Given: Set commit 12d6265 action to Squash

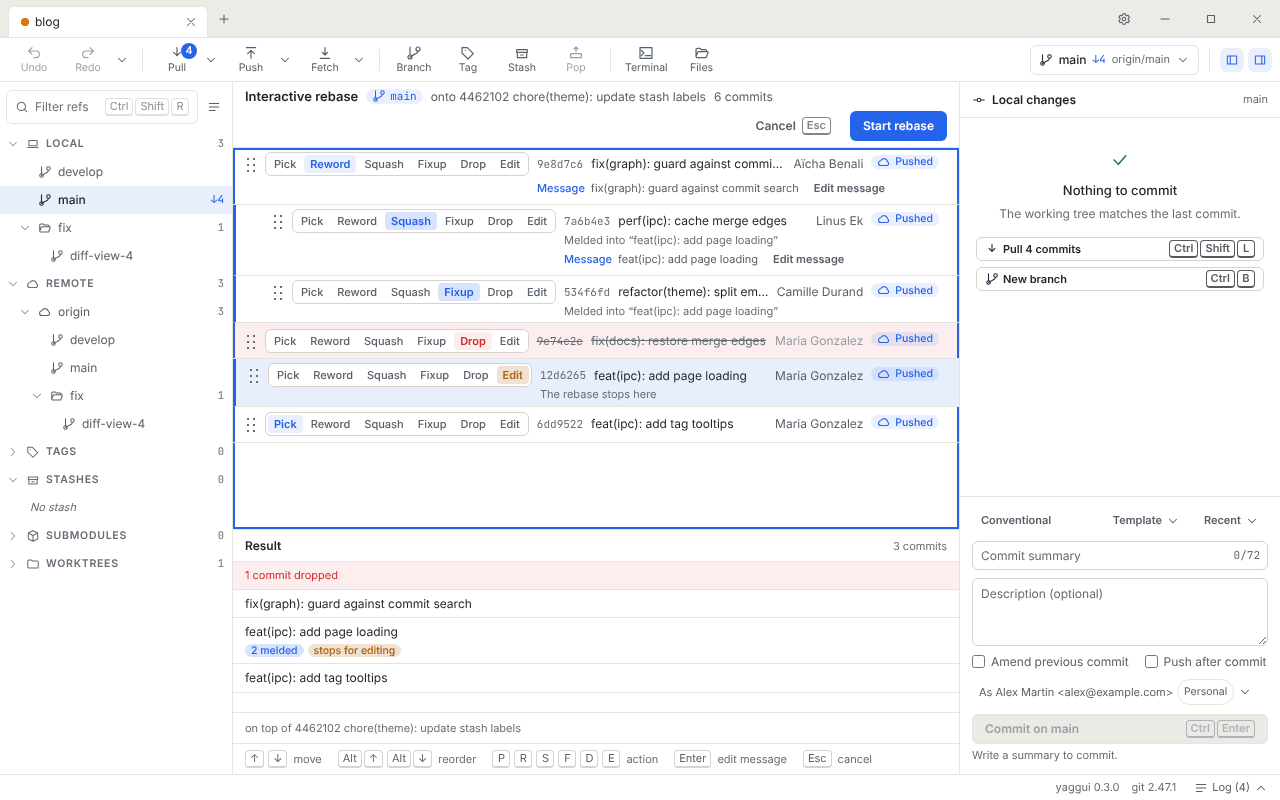Looking at the screenshot, I should (x=386, y=375).
